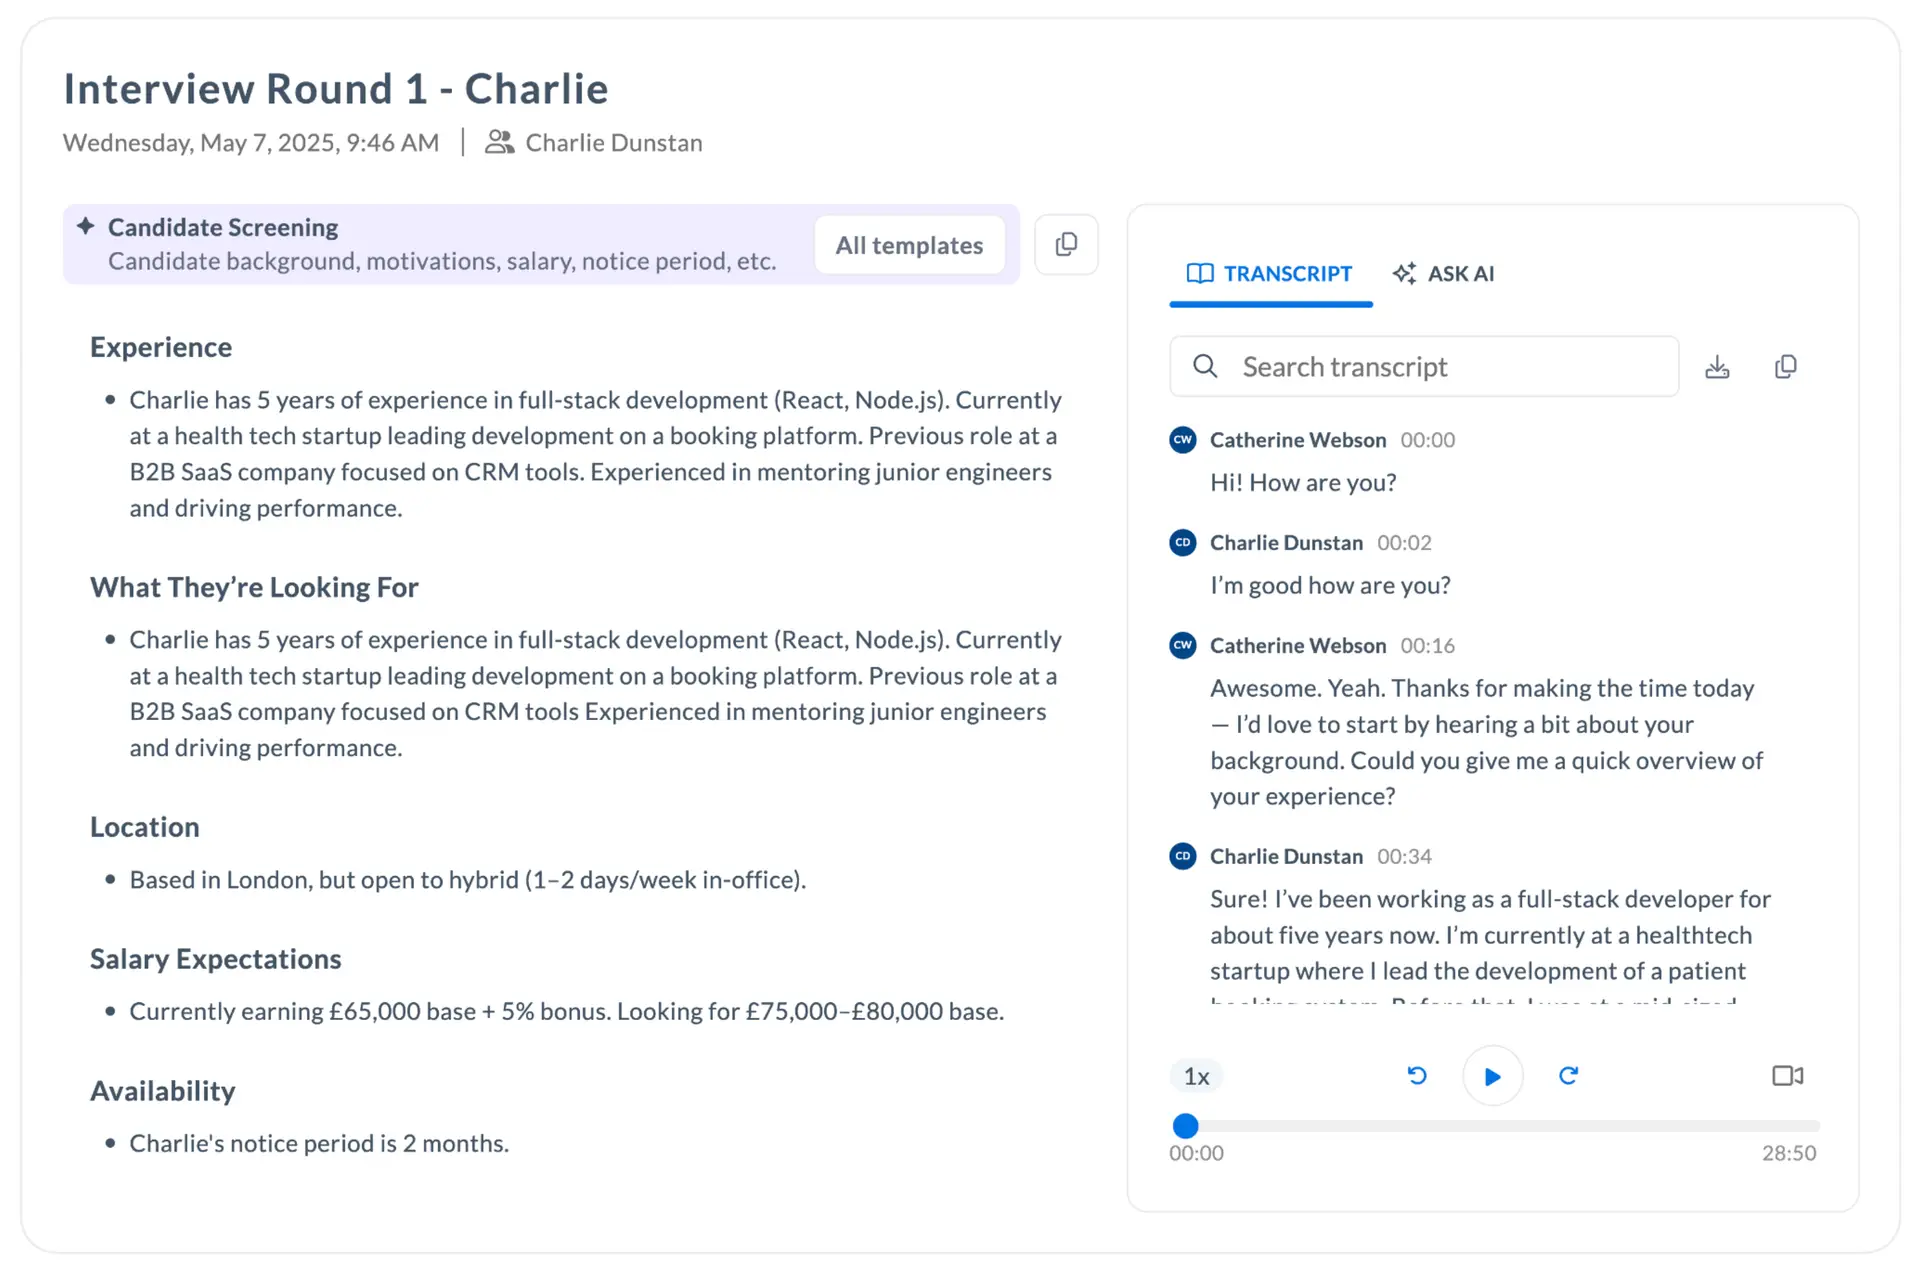1920x1274 pixels.
Task: Open the All templates menu
Action: pyautogui.click(x=909, y=245)
